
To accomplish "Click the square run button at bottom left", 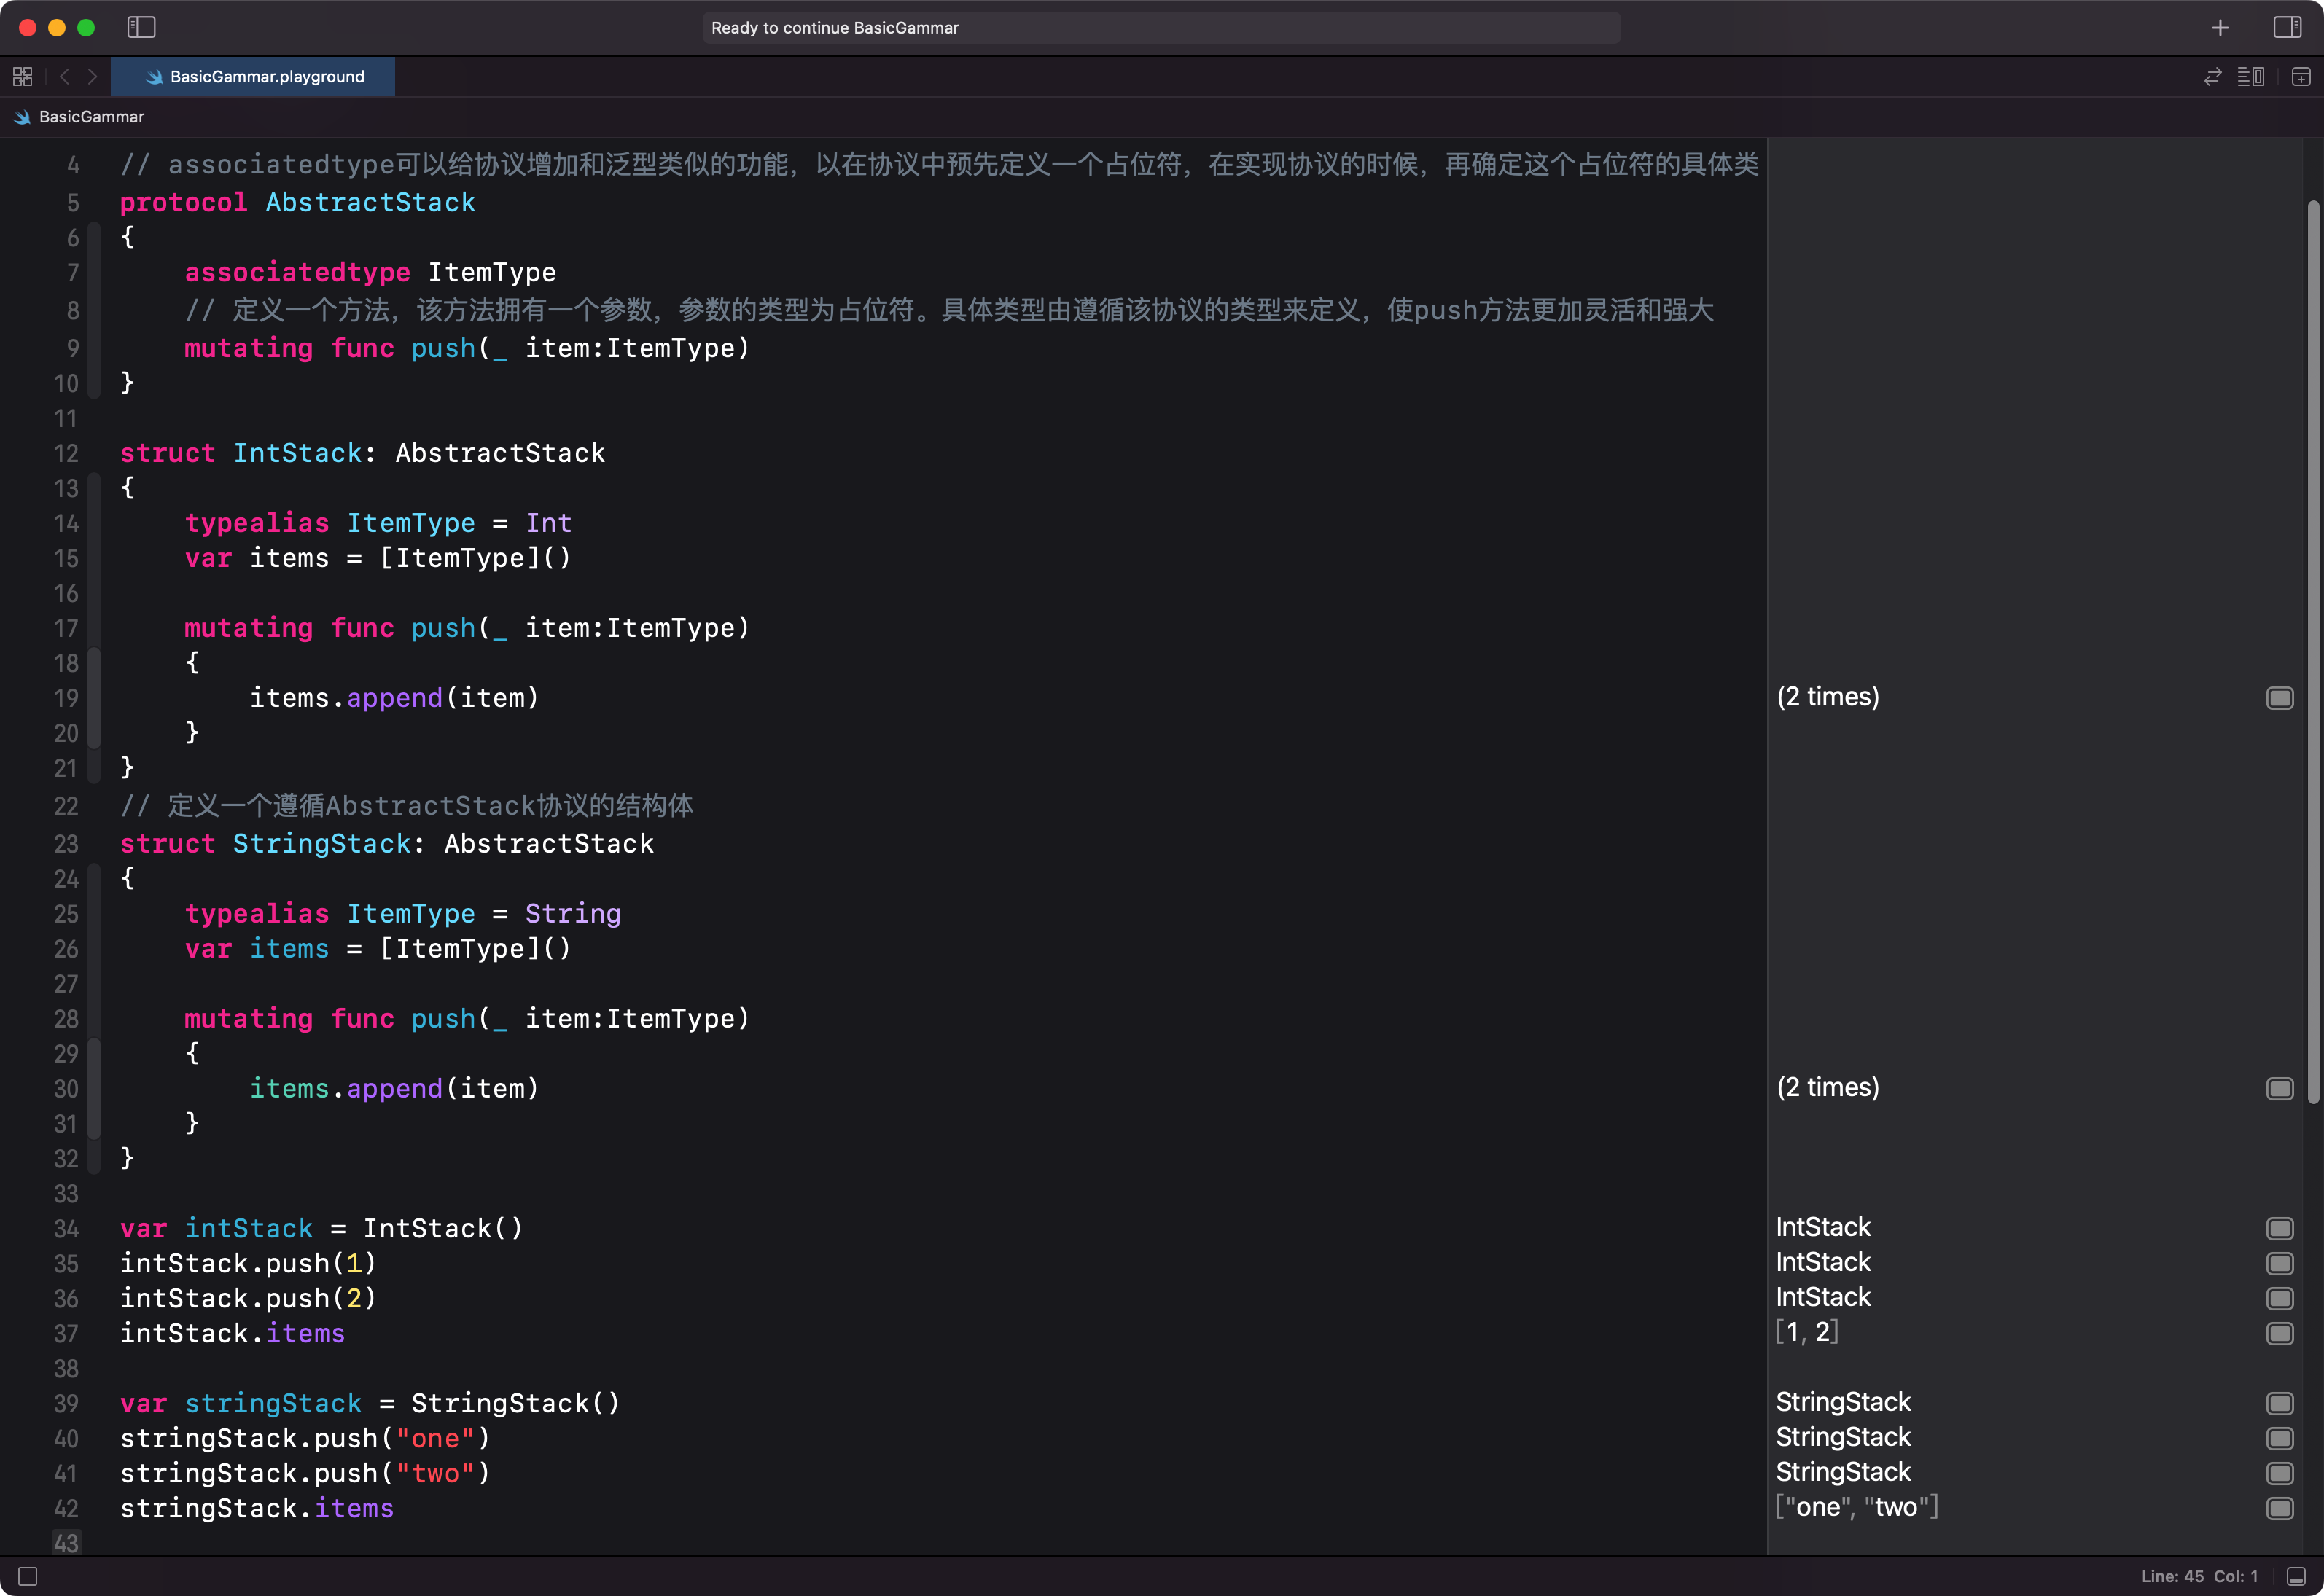I will [28, 1576].
